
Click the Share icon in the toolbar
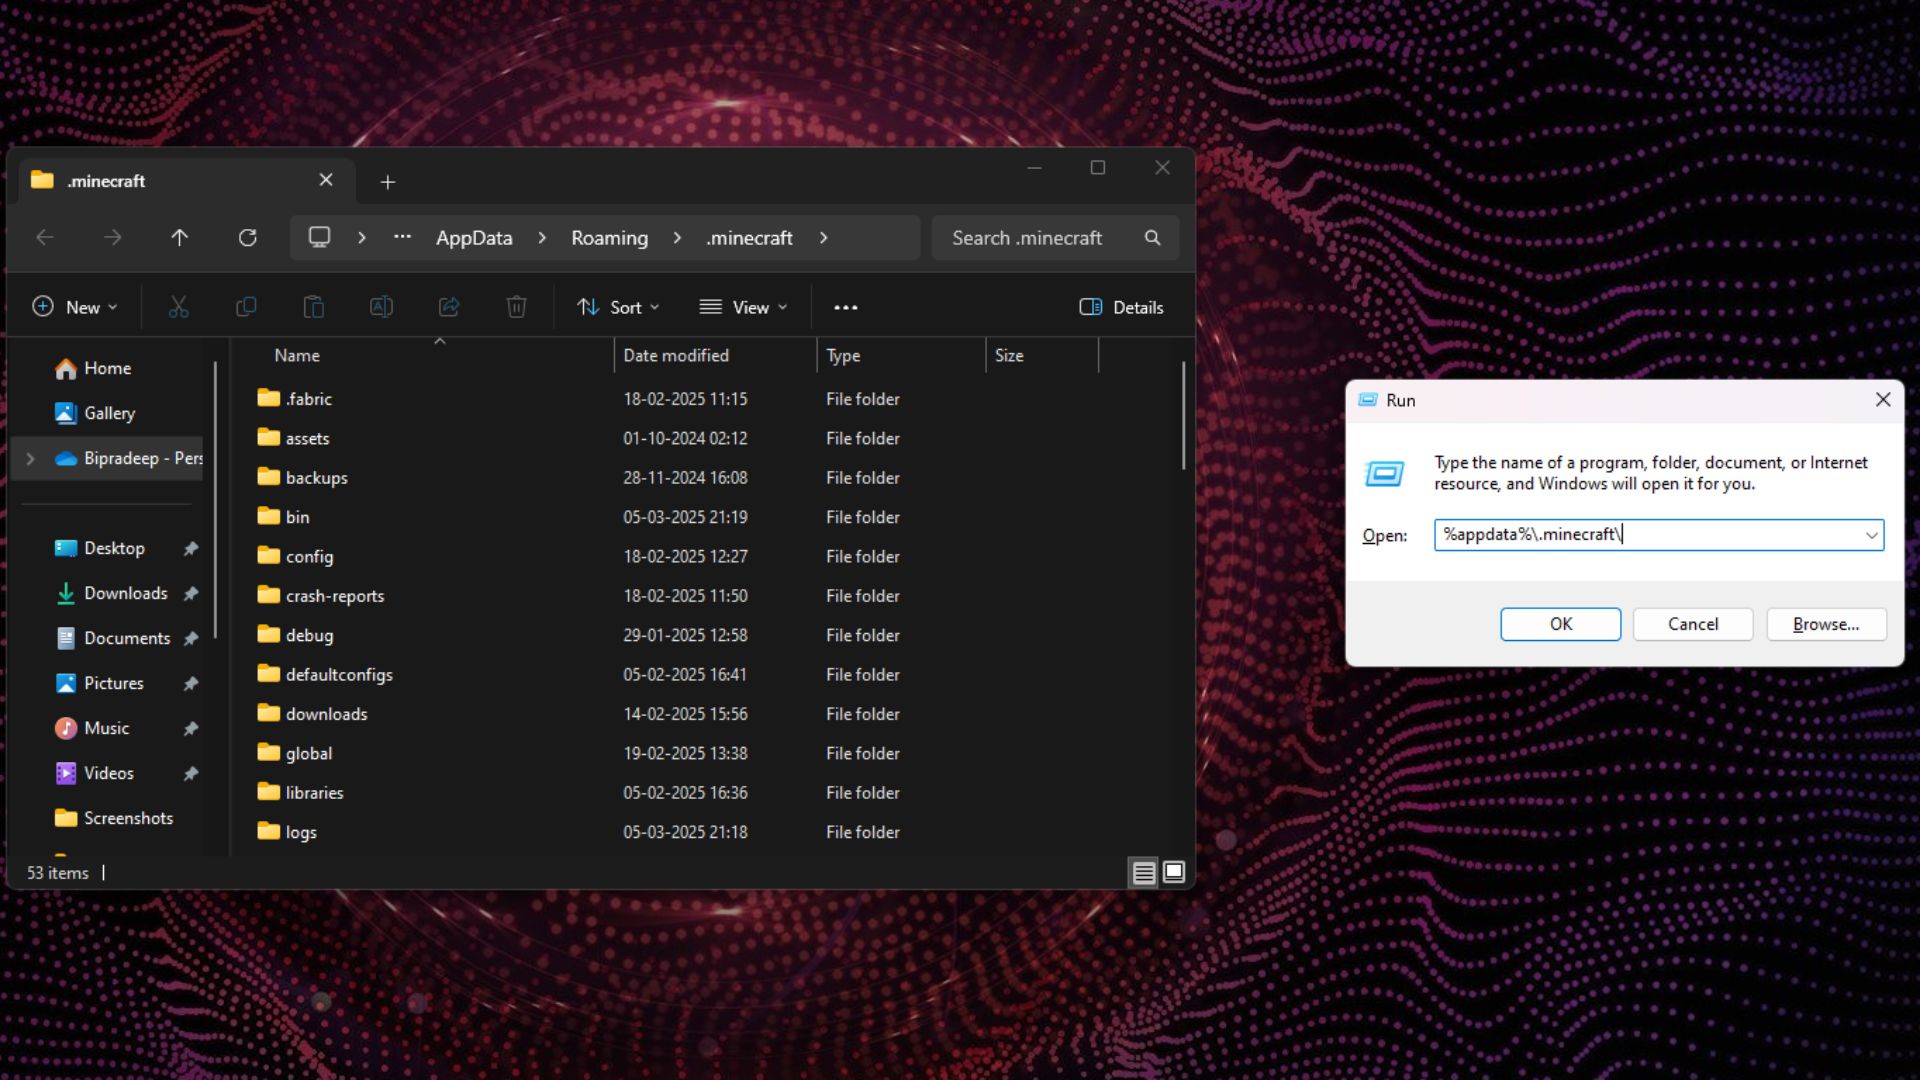449,307
